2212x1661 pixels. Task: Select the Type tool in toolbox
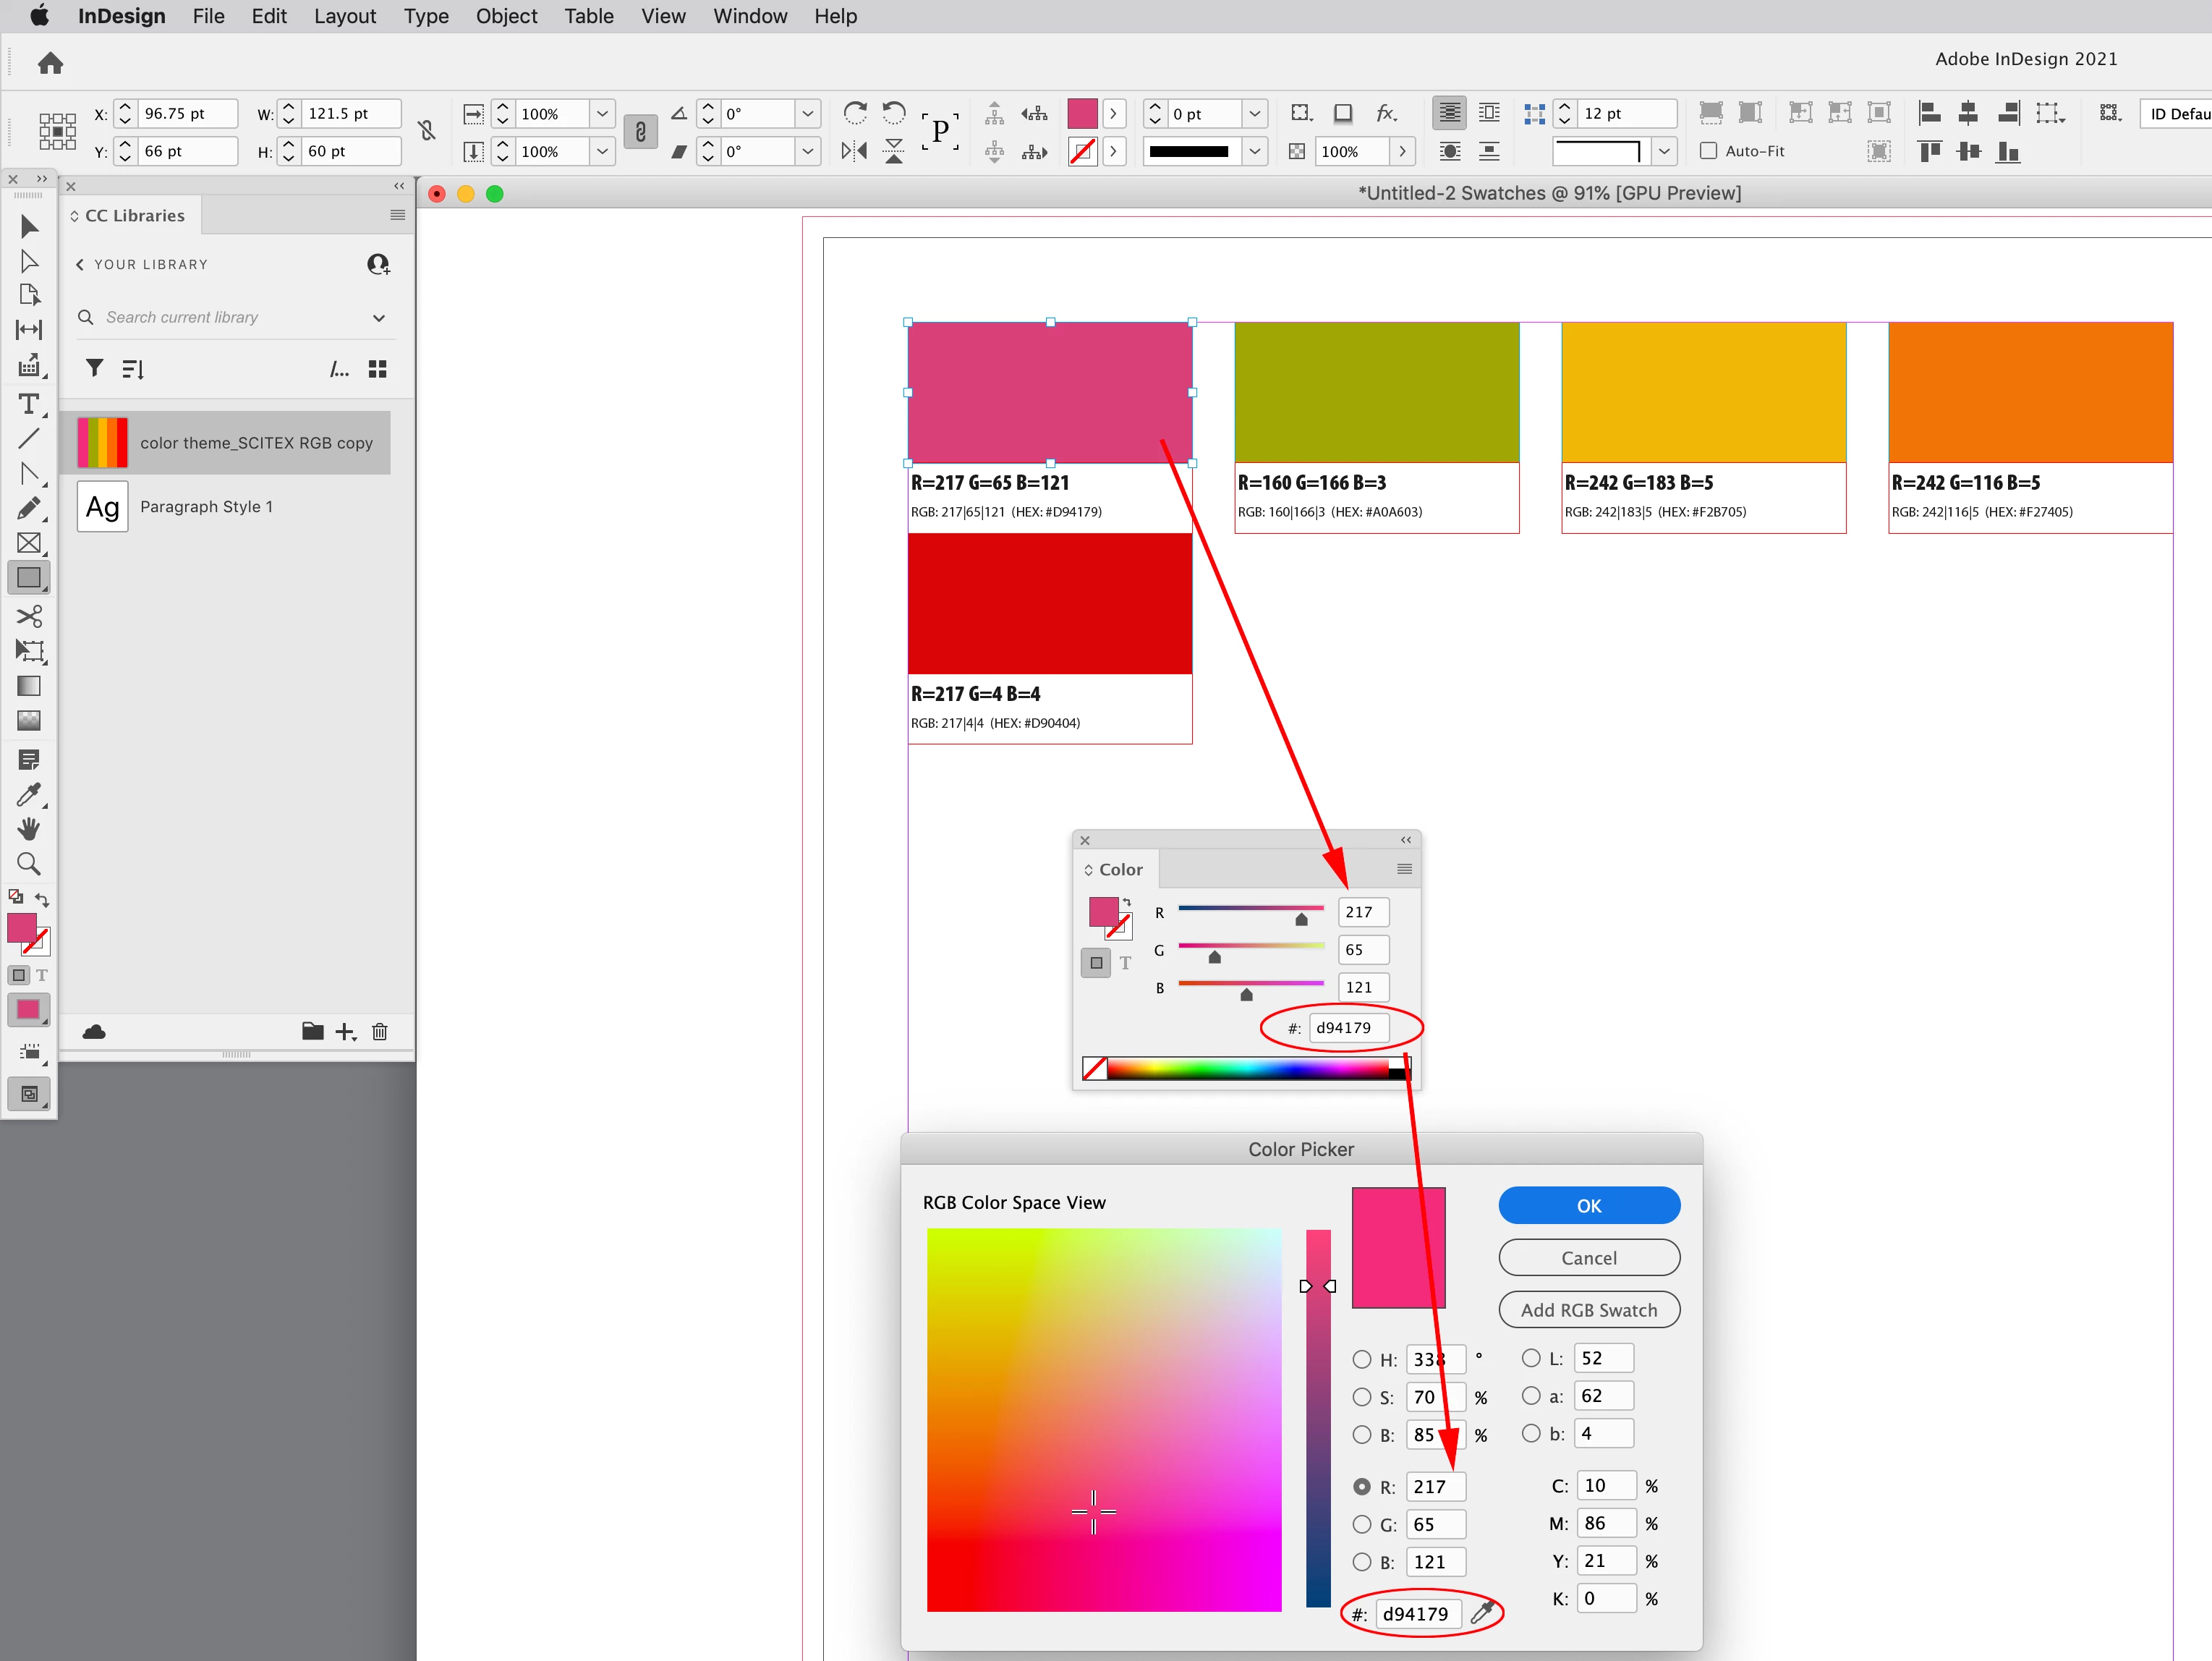[x=29, y=404]
